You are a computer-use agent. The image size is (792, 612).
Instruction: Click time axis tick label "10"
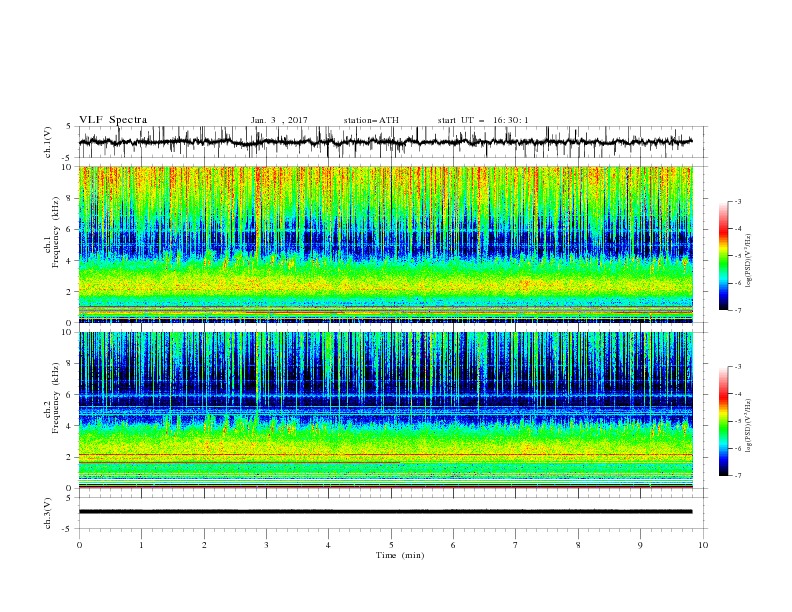coord(703,545)
